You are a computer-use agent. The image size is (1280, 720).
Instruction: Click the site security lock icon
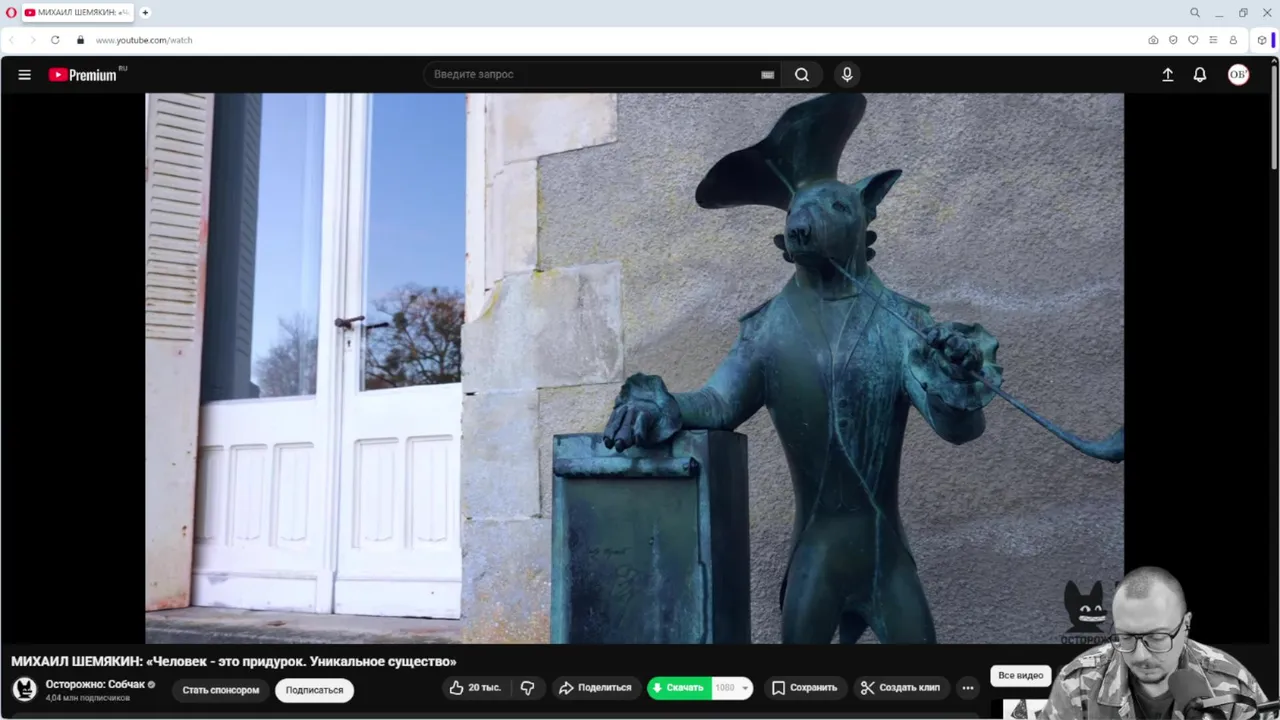tap(81, 40)
